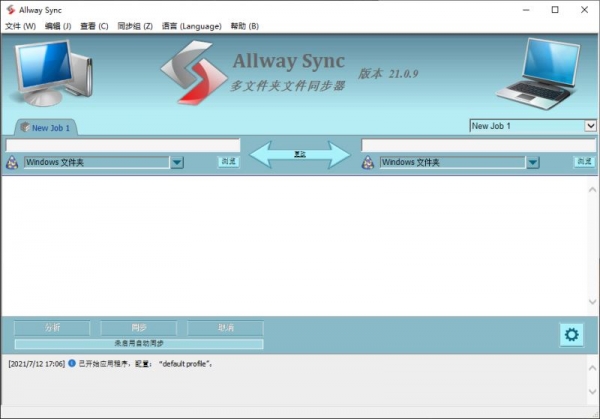
Task: Click the desktop computer image
Action: click(51, 73)
